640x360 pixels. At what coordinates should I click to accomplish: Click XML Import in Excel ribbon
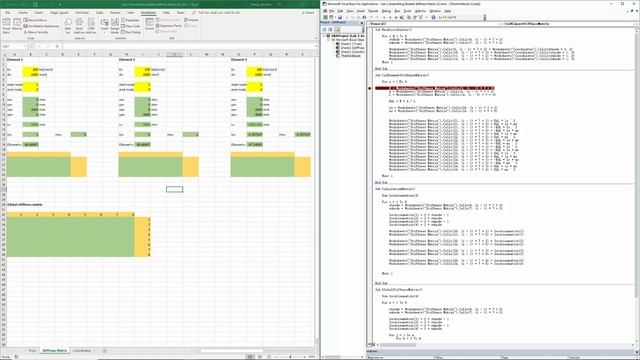(x=191, y=20)
